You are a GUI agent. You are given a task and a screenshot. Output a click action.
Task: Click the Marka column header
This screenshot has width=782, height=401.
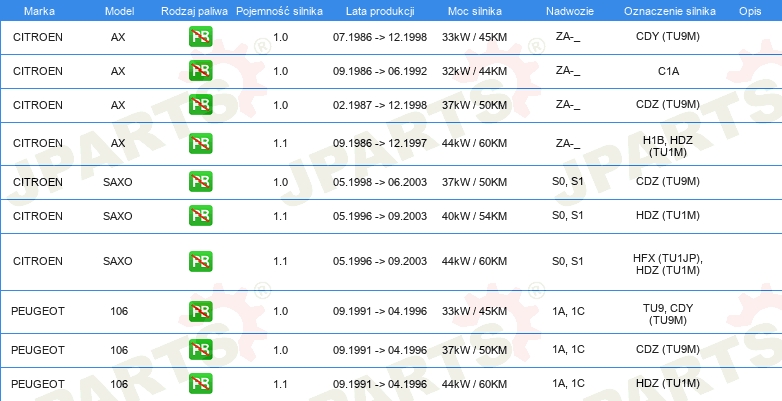[39, 11]
